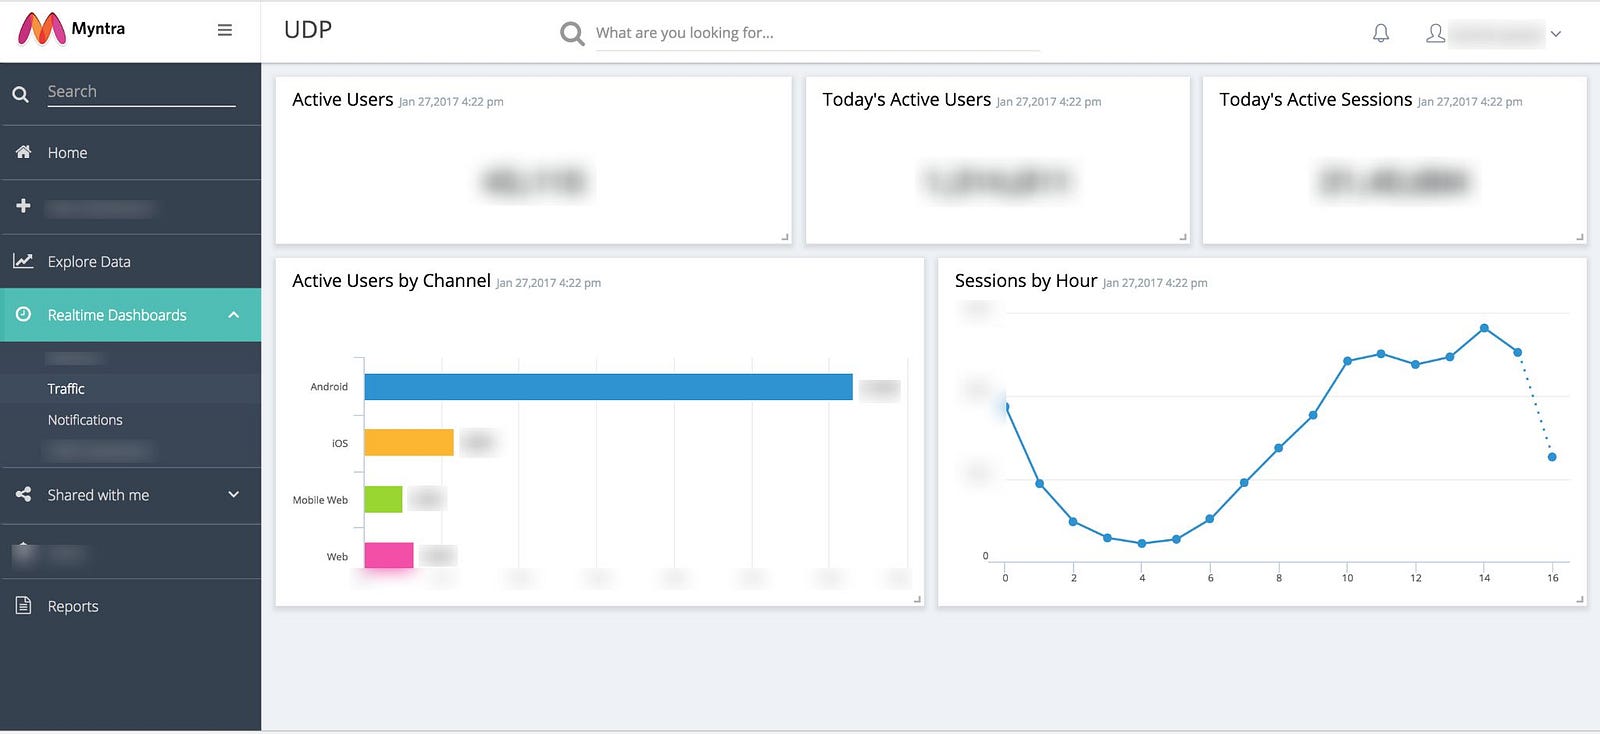Click the Myntra logo icon

41,29
